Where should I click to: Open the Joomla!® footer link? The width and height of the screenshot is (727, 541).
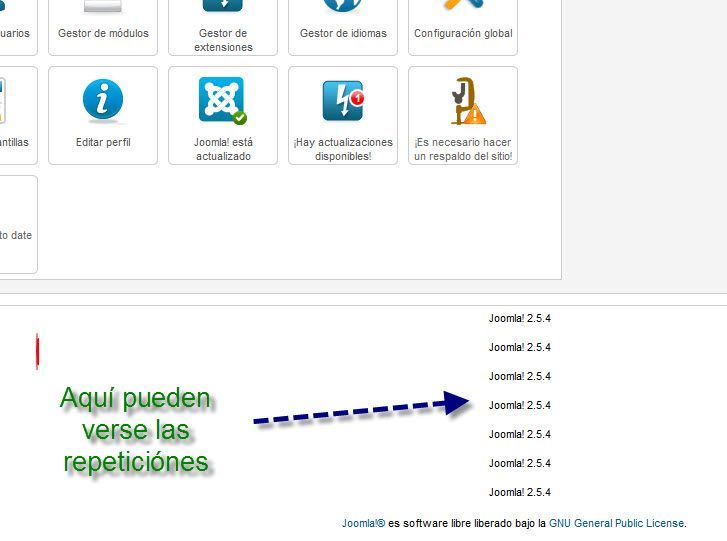pyautogui.click(x=364, y=523)
